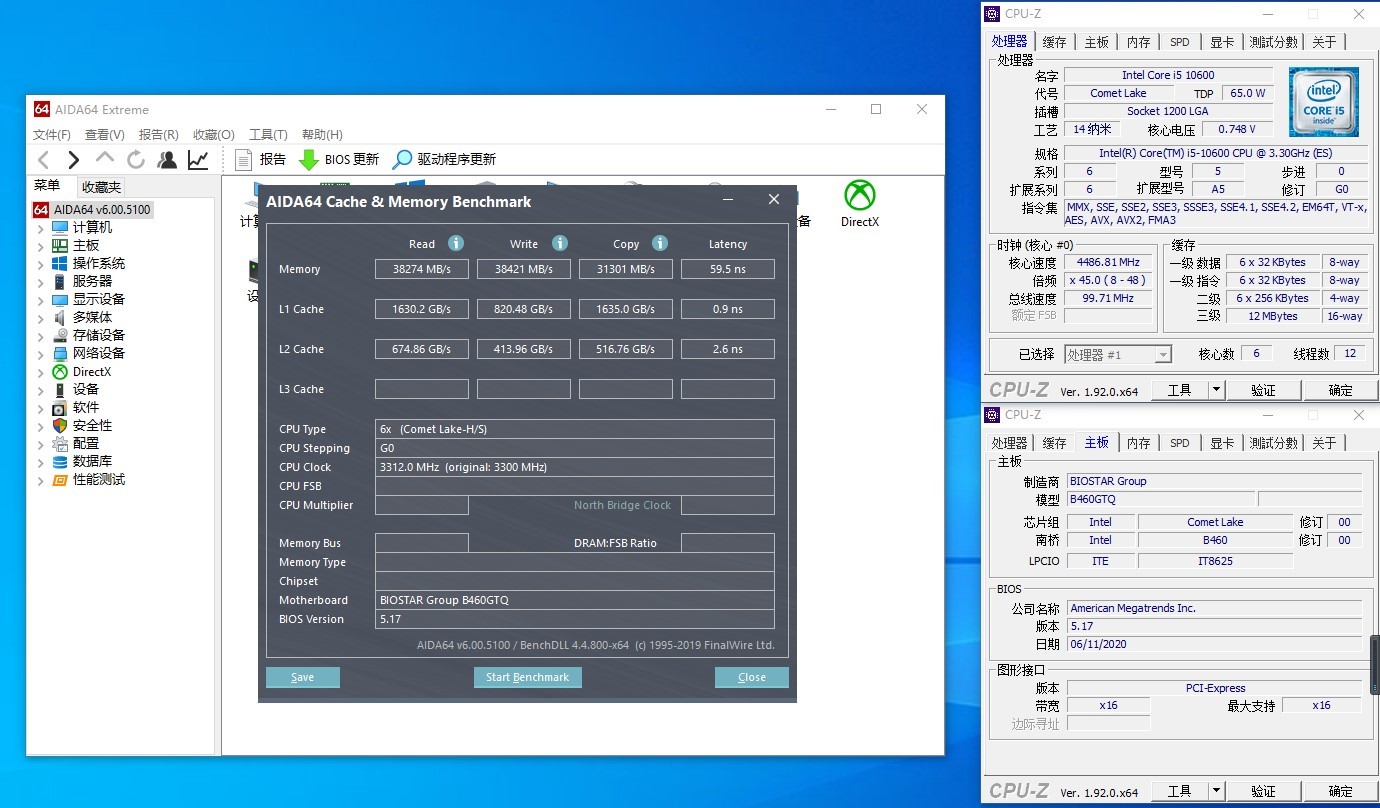Open the 帮助(H) menu

click(x=322, y=134)
